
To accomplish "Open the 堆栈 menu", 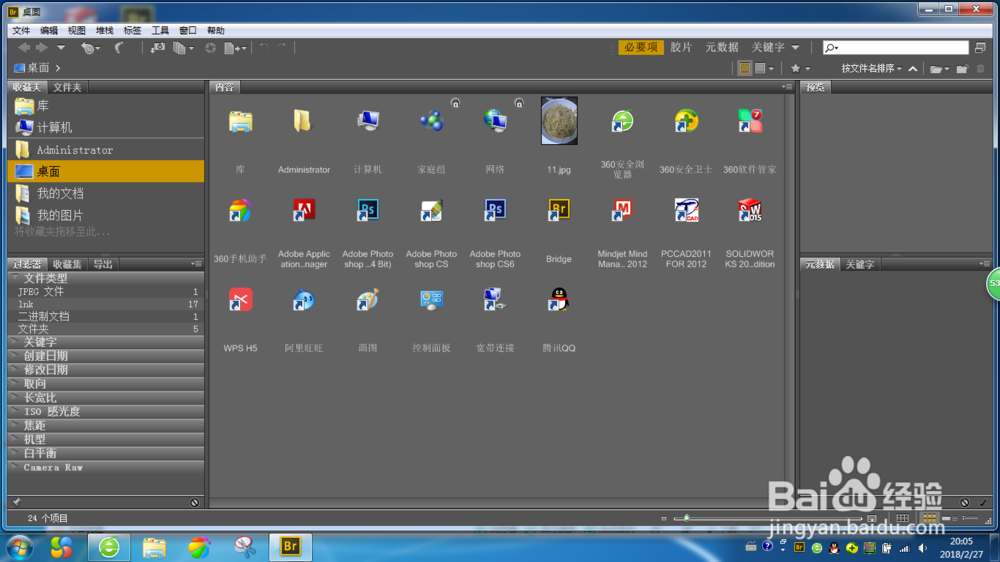I will coord(105,30).
